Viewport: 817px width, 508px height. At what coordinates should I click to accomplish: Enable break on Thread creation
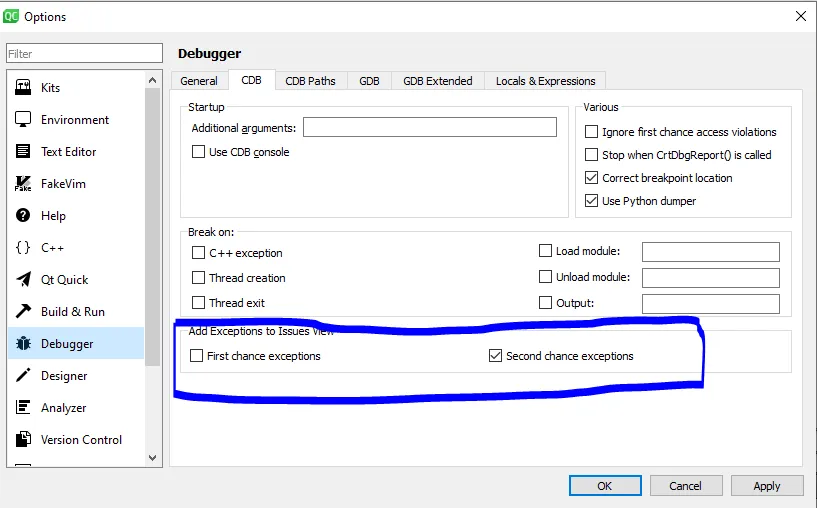pyautogui.click(x=198, y=278)
